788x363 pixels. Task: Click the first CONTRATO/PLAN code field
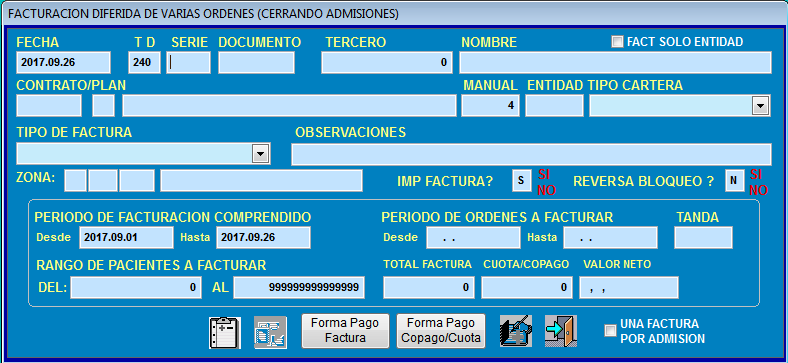point(49,106)
